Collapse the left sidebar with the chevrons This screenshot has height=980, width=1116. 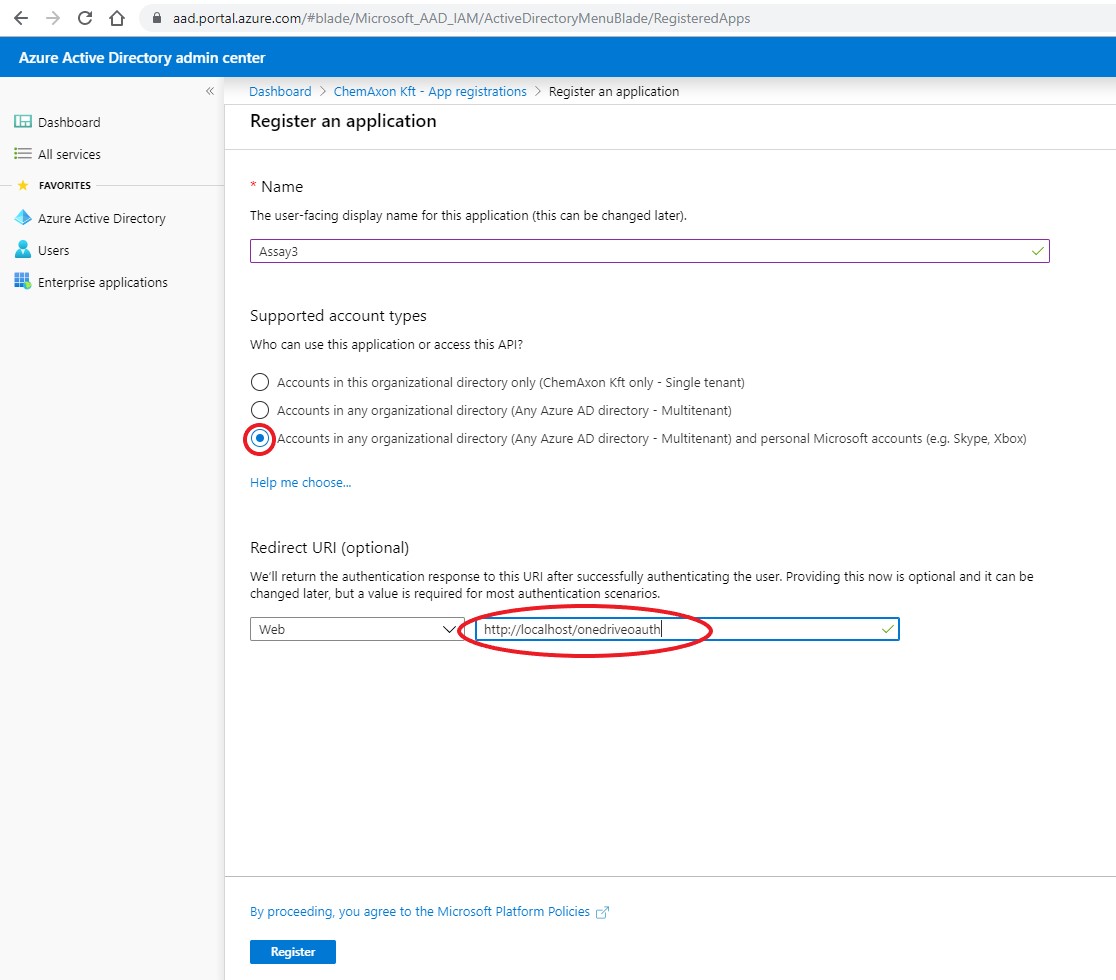click(209, 90)
